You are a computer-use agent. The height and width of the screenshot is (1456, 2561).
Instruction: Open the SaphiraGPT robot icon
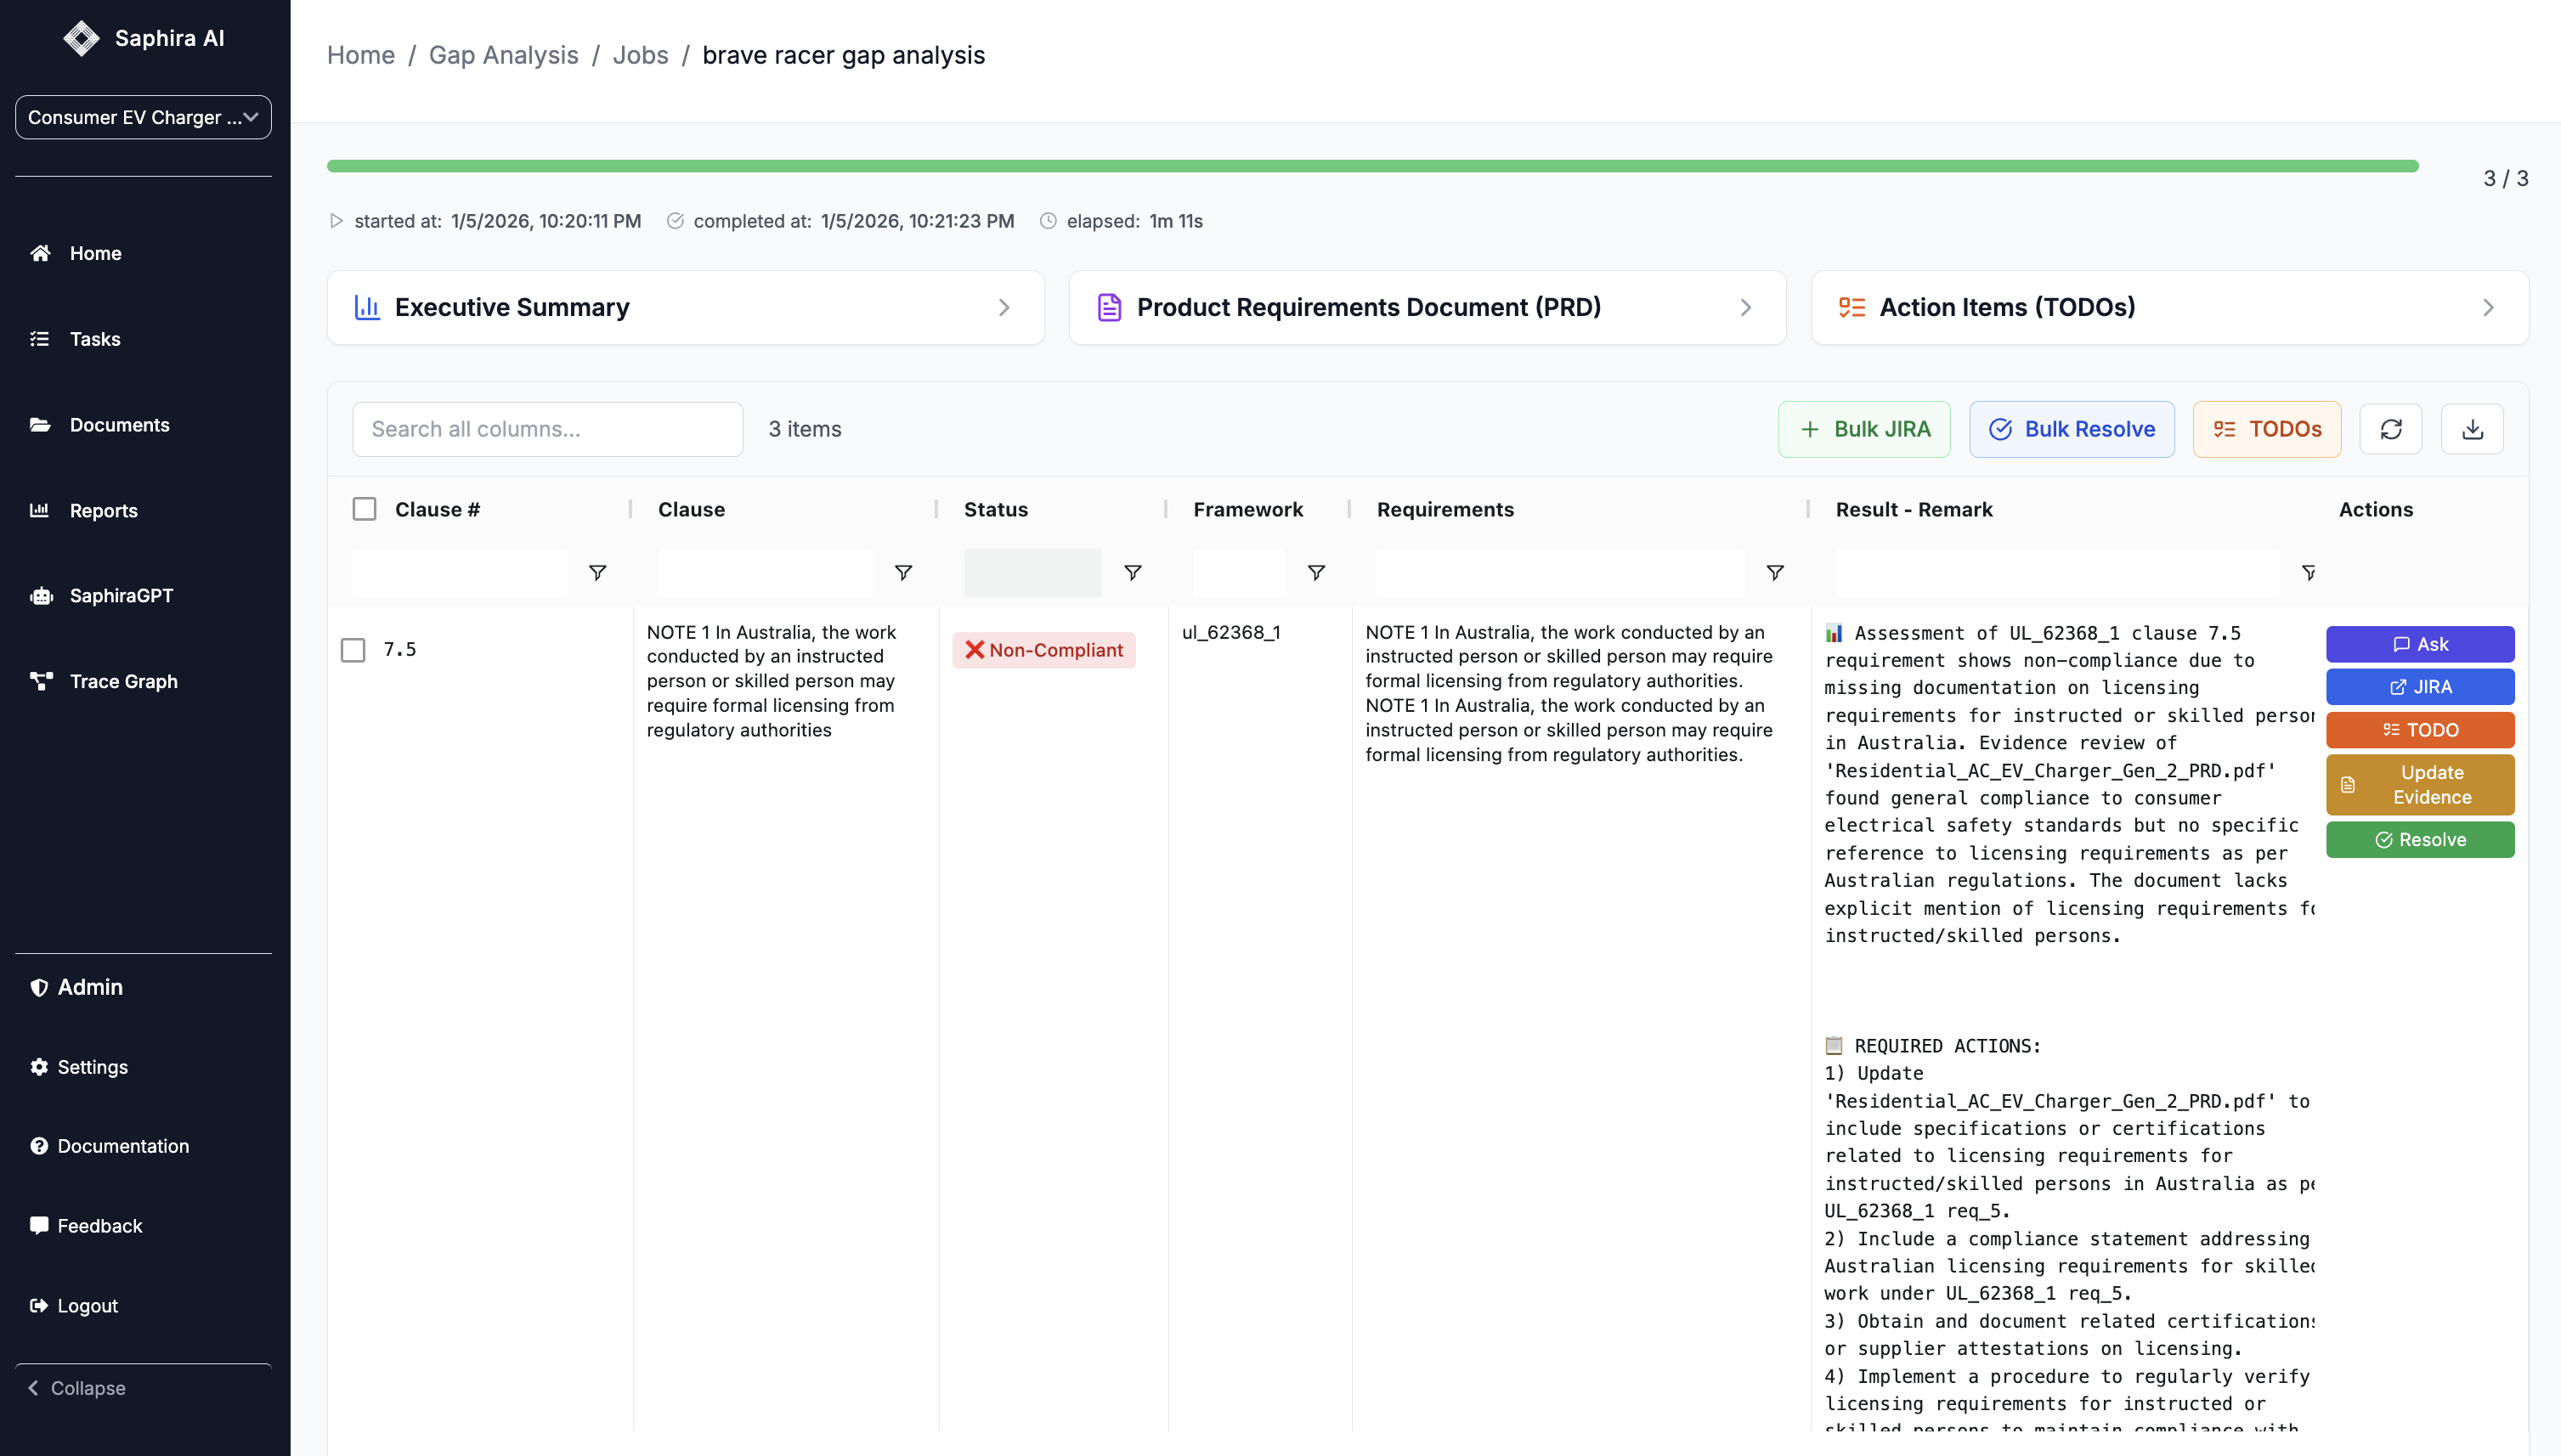coord(41,596)
